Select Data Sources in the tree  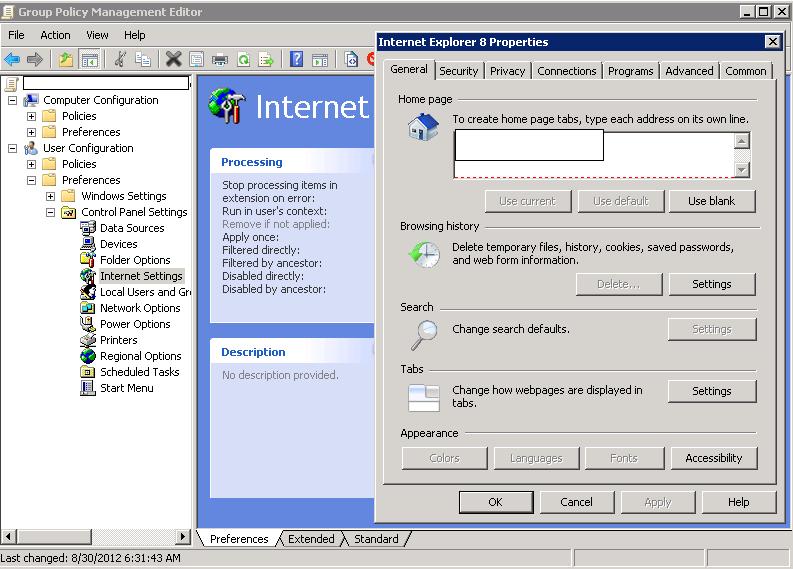tap(132, 228)
